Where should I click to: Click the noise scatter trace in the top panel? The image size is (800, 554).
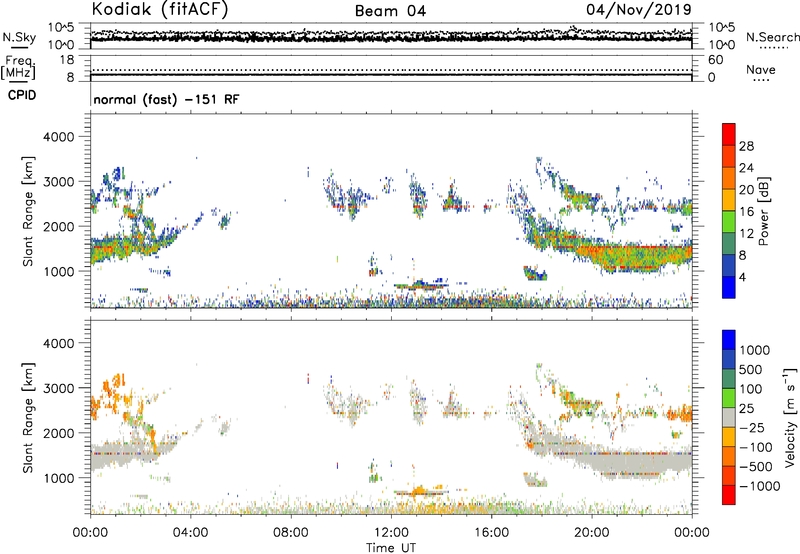pyautogui.click(x=391, y=36)
